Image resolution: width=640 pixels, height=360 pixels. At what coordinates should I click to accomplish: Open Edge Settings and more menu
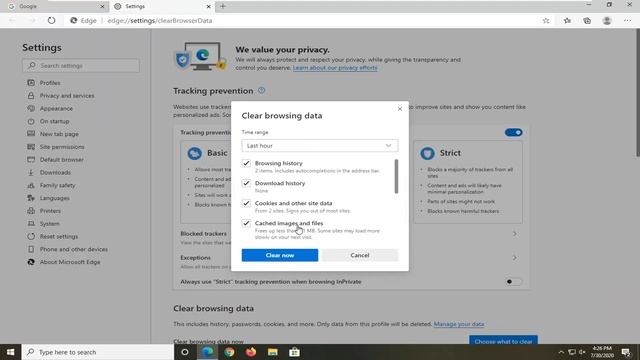pyautogui.click(x=627, y=20)
